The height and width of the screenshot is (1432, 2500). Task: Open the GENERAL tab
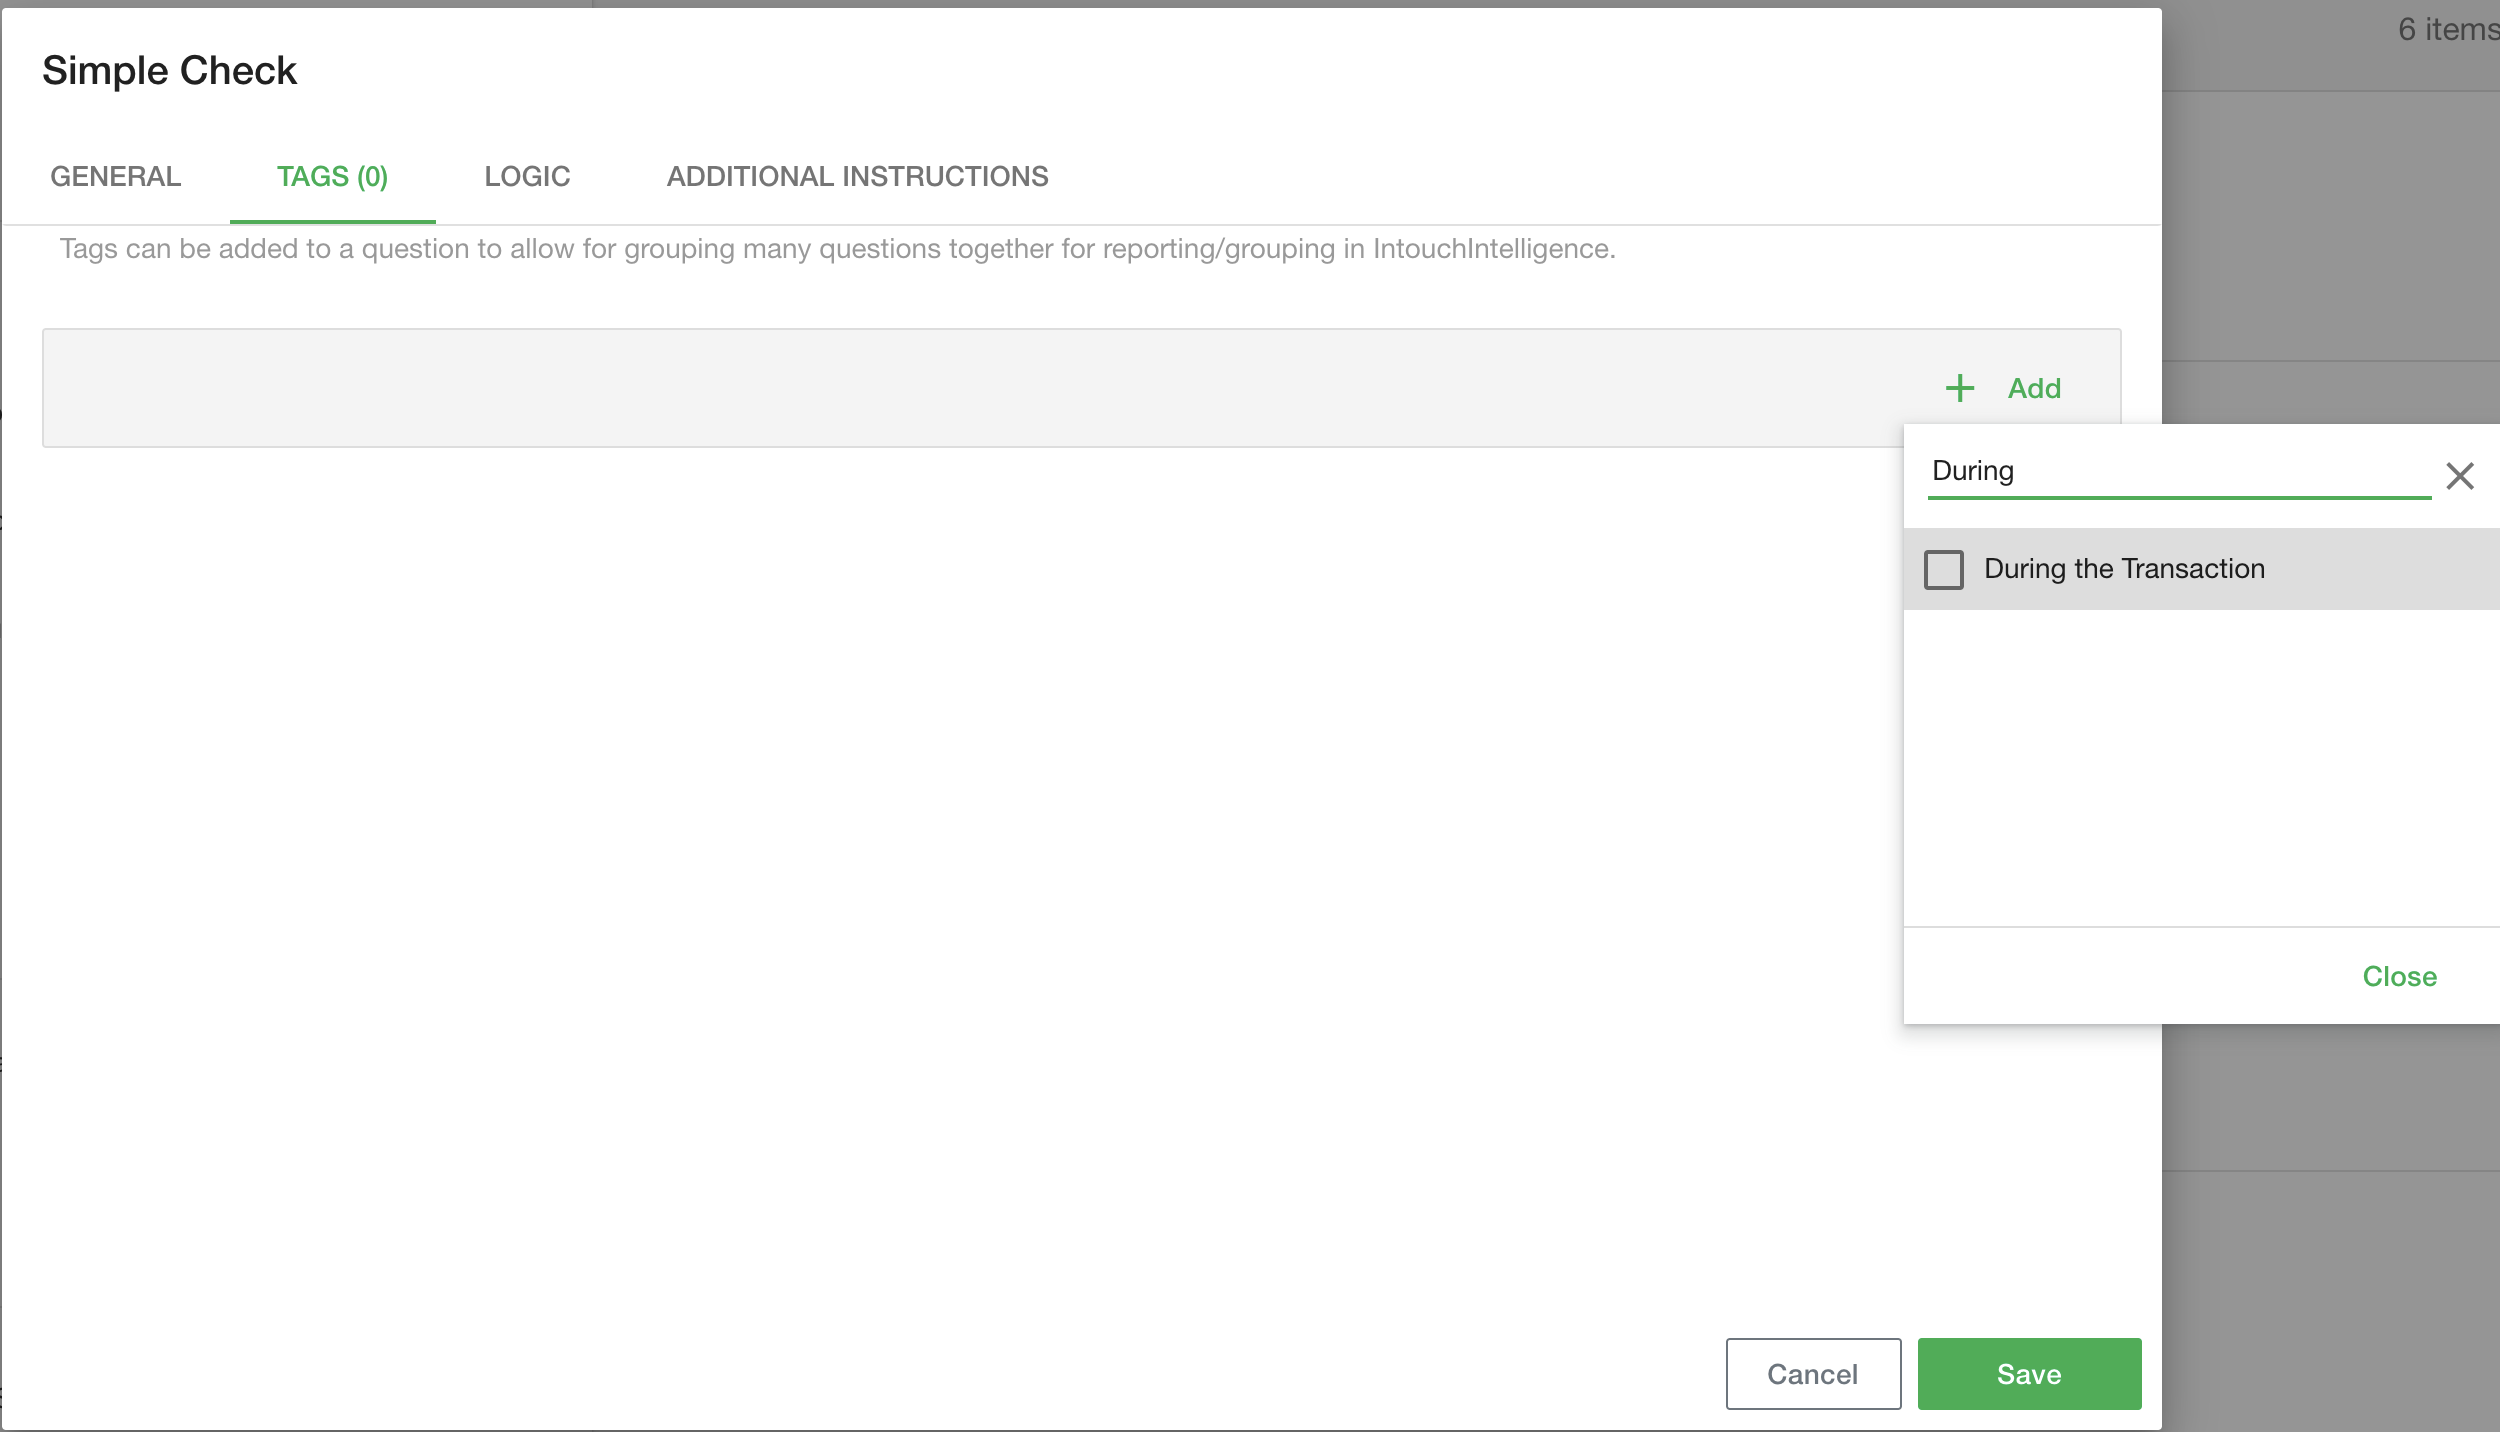(x=116, y=176)
